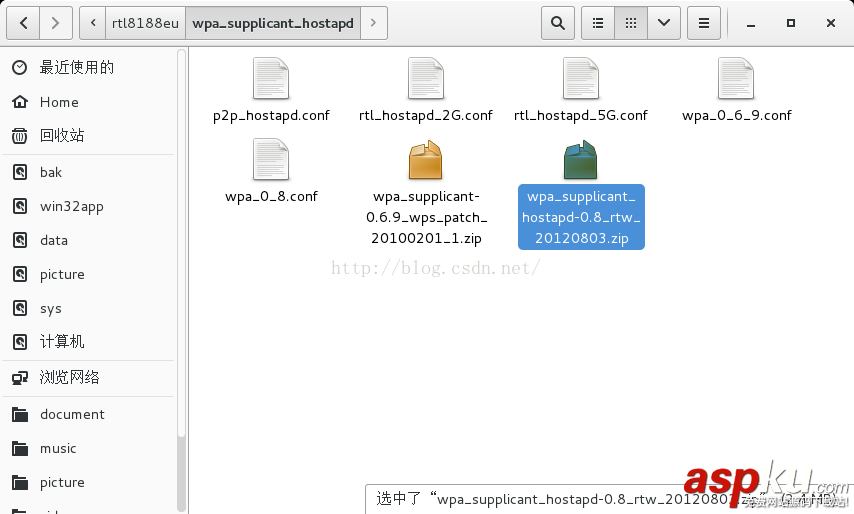
Task: Open Computer (计算机) in sidebar
Action: 89,342
